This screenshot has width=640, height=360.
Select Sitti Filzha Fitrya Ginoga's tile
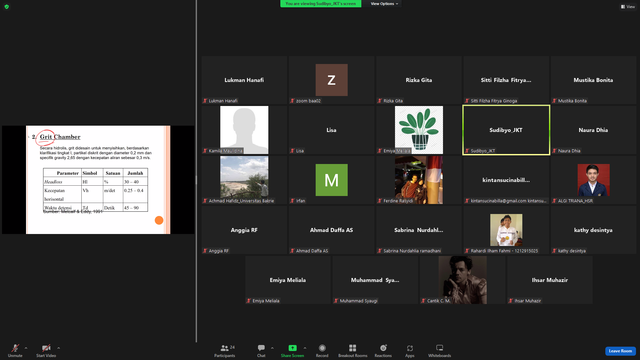click(x=506, y=80)
